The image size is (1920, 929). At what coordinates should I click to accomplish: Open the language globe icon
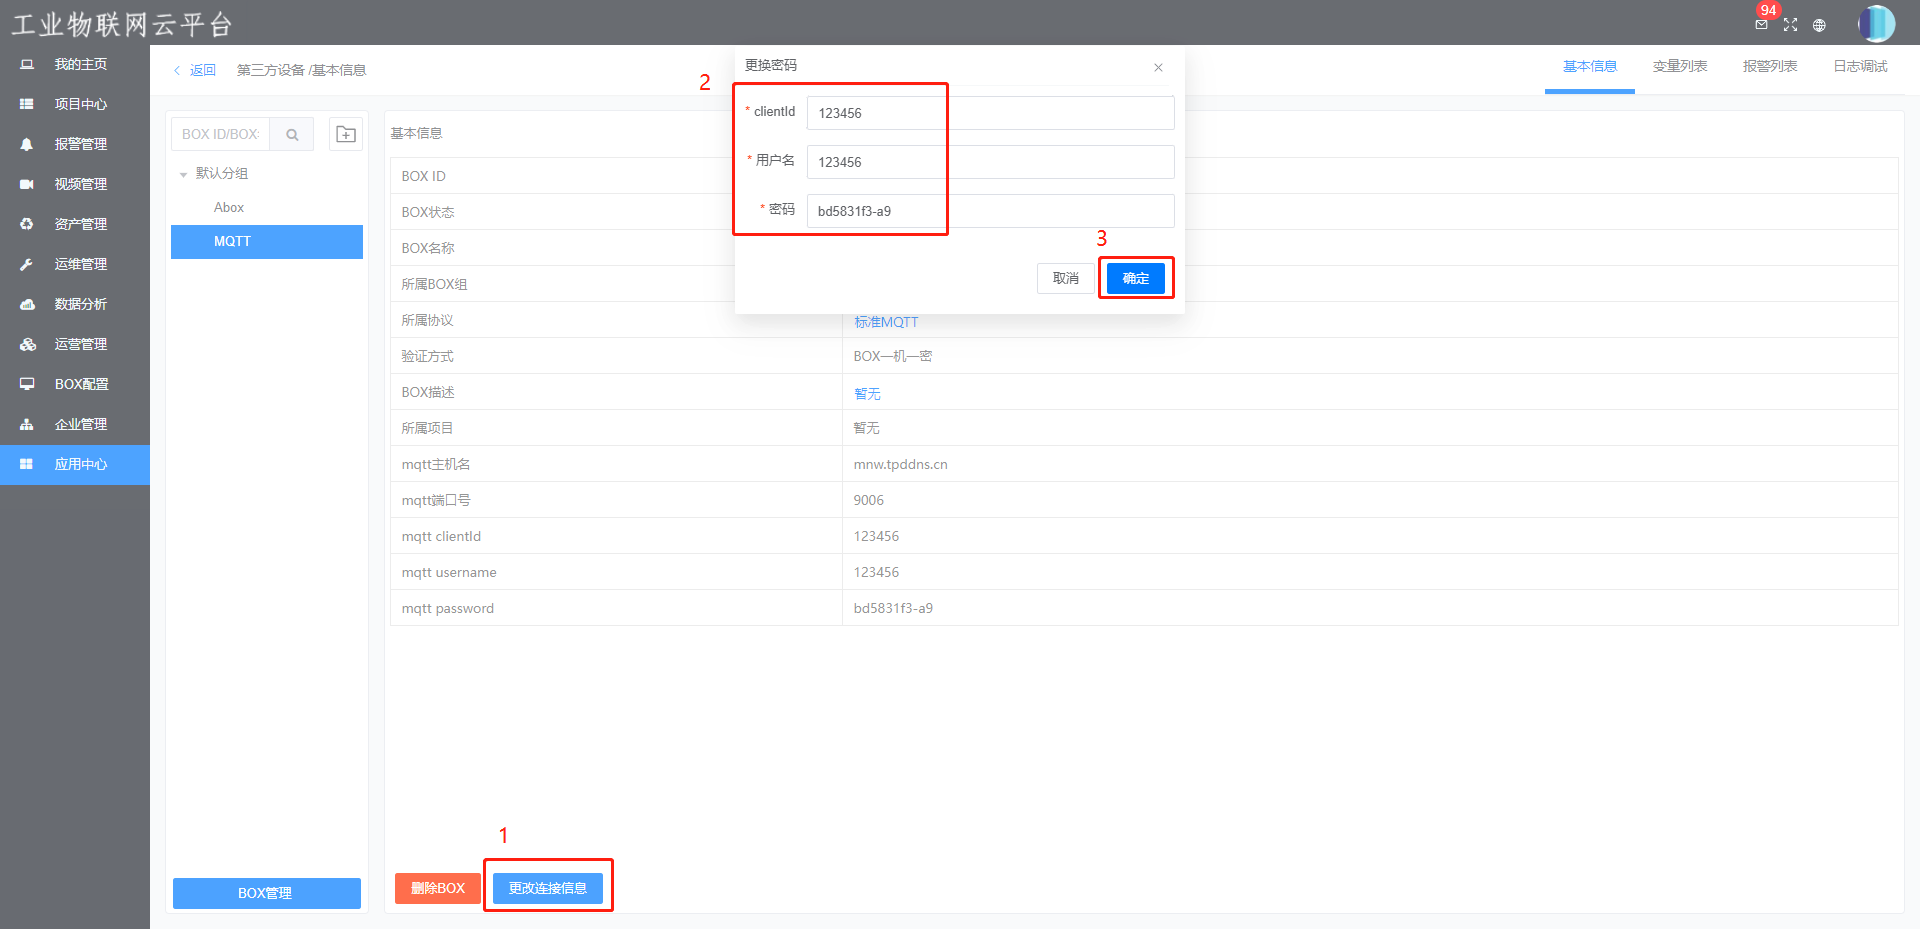pyautogui.click(x=1819, y=25)
